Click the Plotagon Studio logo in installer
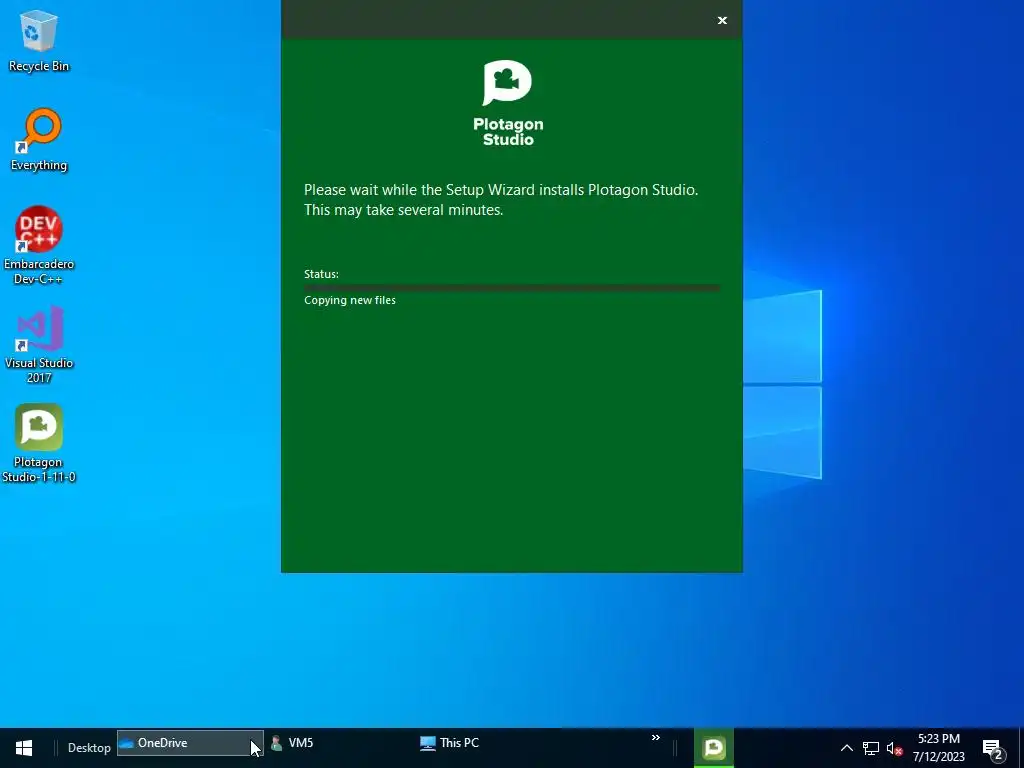1024x768 pixels. [508, 103]
